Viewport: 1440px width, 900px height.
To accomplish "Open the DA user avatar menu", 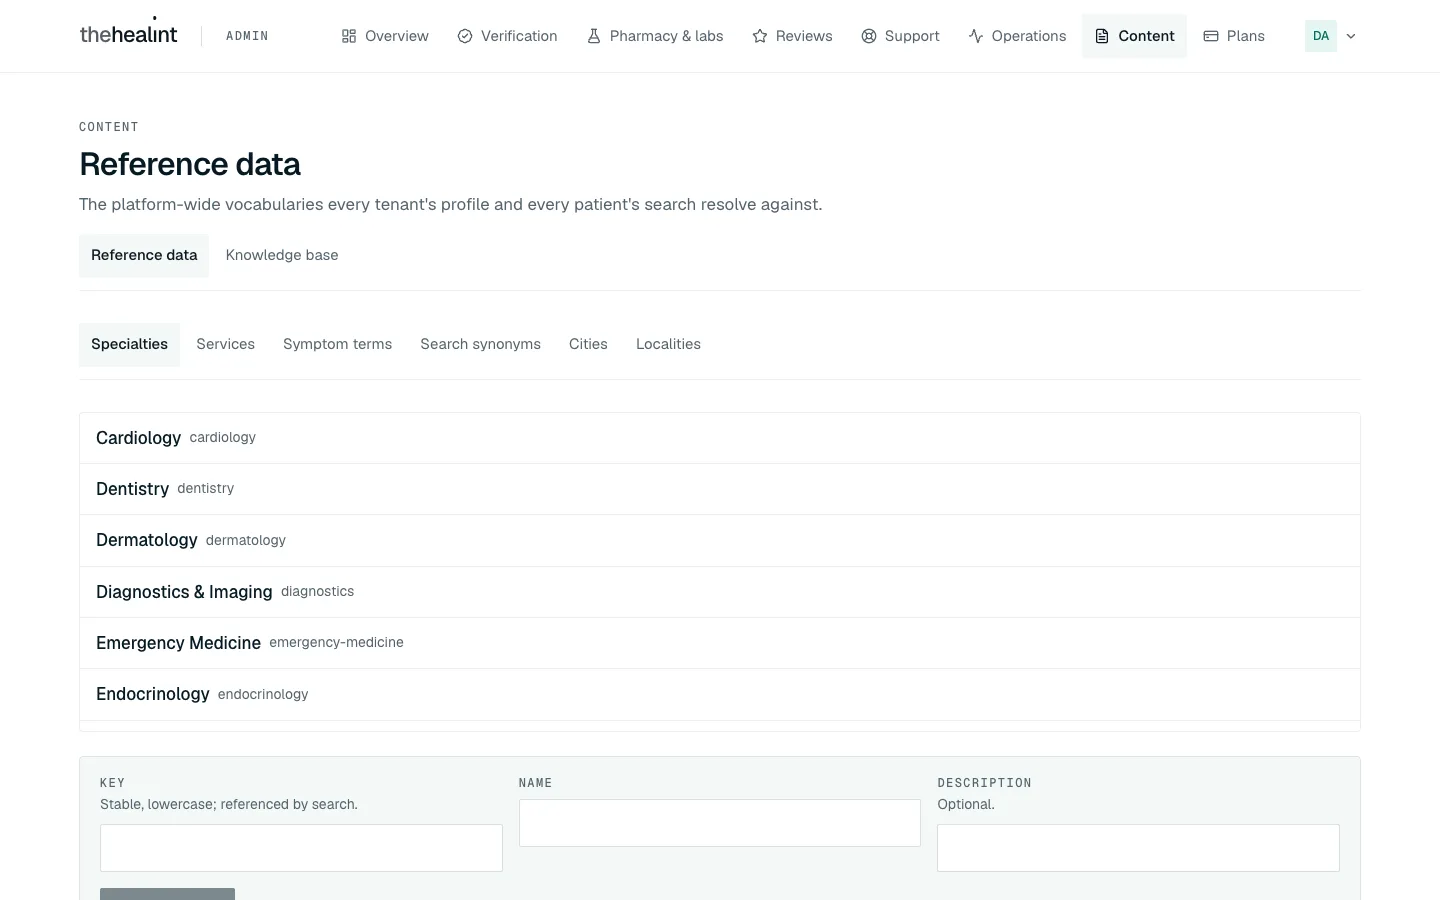I will pyautogui.click(x=1321, y=36).
